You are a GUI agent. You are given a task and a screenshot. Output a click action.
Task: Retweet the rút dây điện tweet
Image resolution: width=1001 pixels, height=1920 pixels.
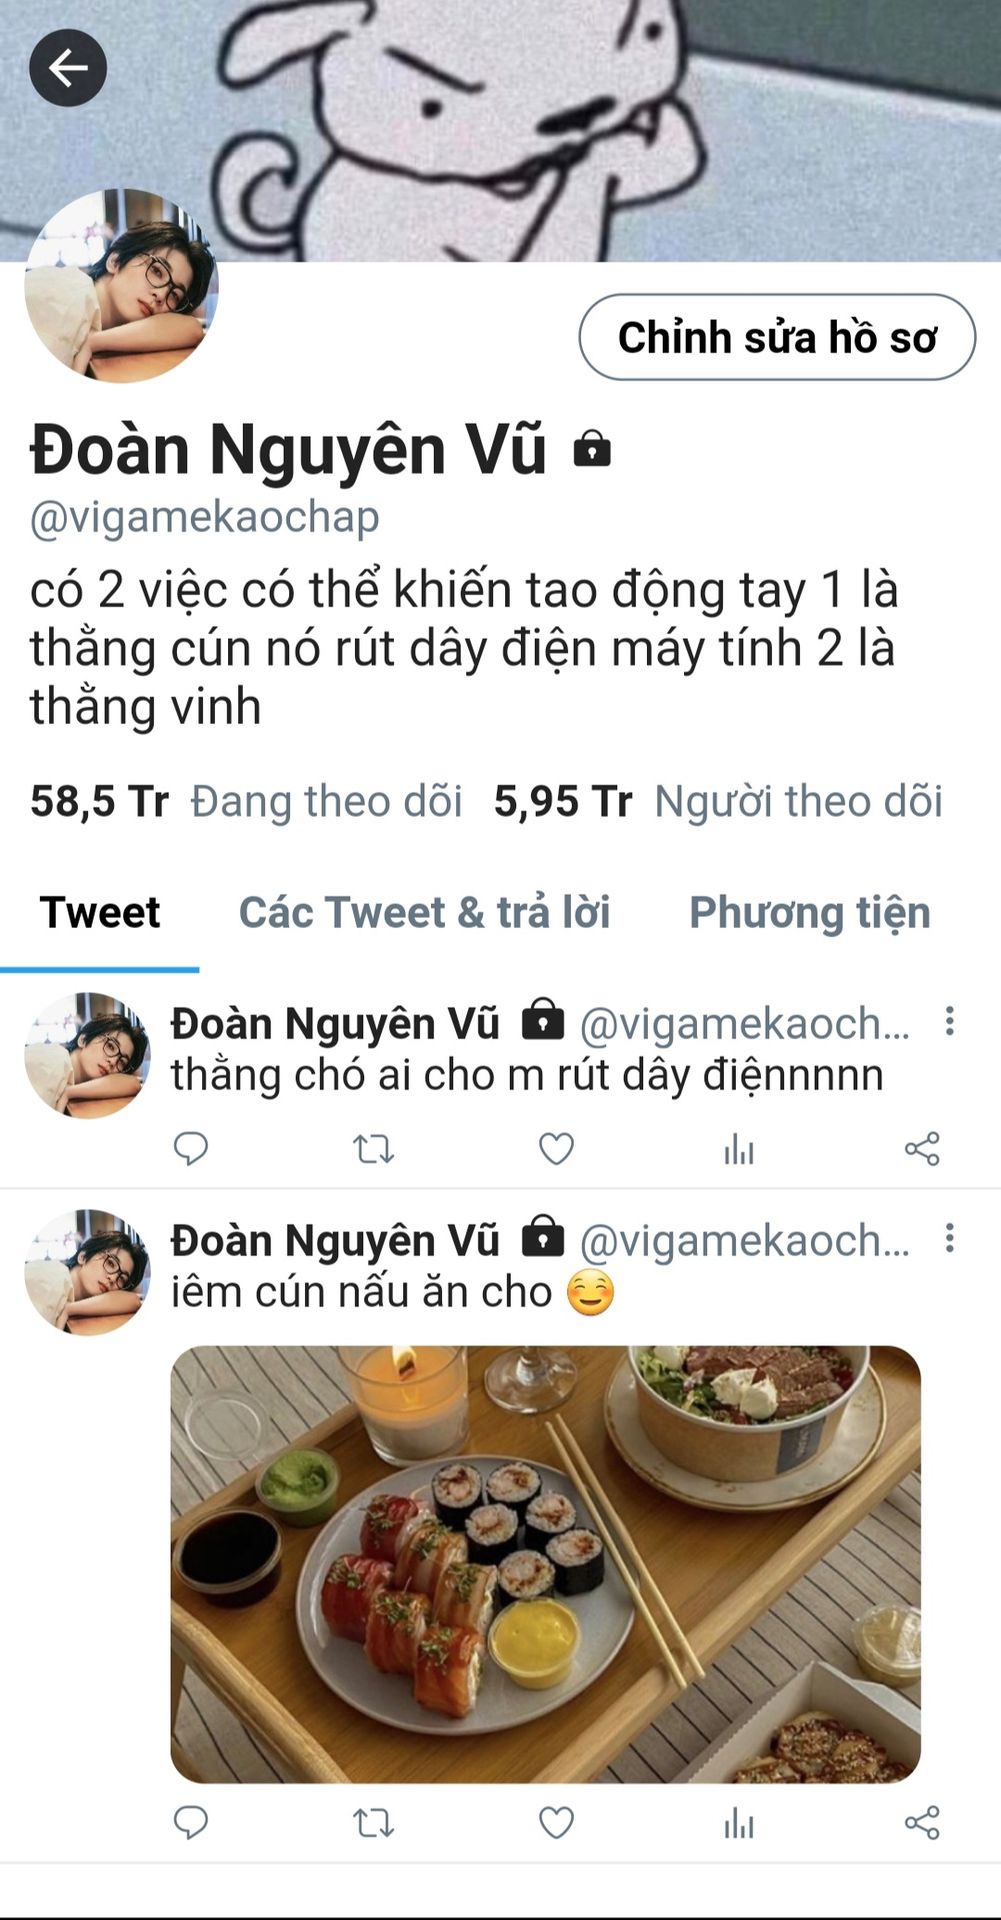pyautogui.click(x=374, y=1149)
